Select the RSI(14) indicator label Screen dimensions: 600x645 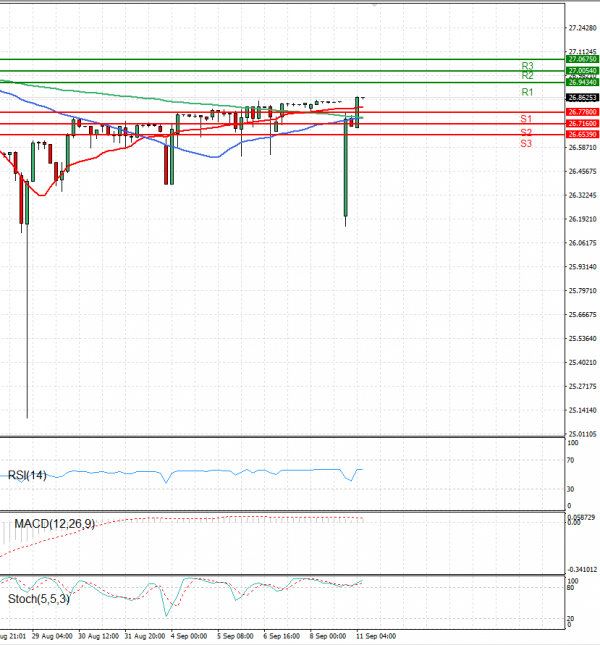[x=27, y=476]
